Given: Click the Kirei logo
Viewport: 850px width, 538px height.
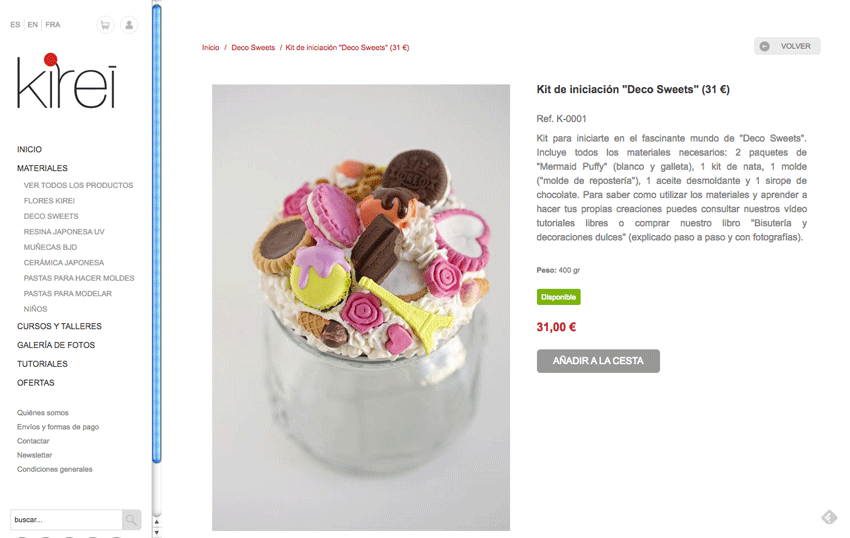Looking at the screenshot, I should [67, 81].
